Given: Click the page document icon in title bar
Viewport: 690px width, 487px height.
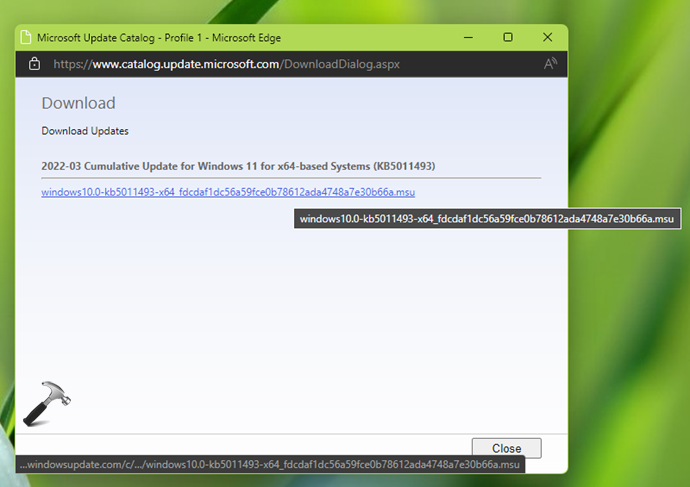Looking at the screenshot, I should point(24,37).
